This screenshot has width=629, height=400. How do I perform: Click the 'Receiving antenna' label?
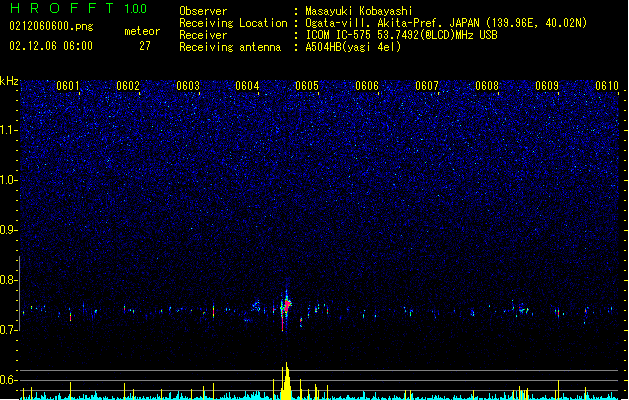(230, 47)
